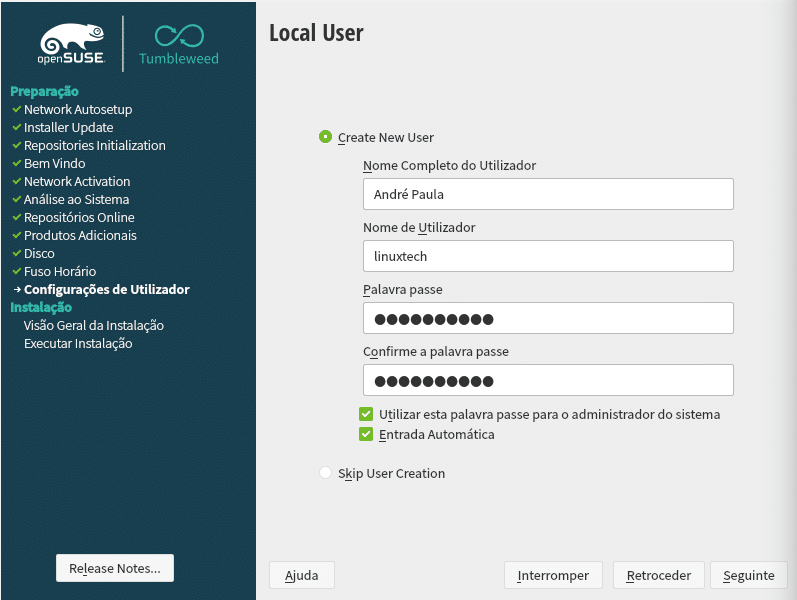The height and width of the screenshot is (600, 797).
Task: Click the Confirme a palavra passe field
Action: point(548,380)
